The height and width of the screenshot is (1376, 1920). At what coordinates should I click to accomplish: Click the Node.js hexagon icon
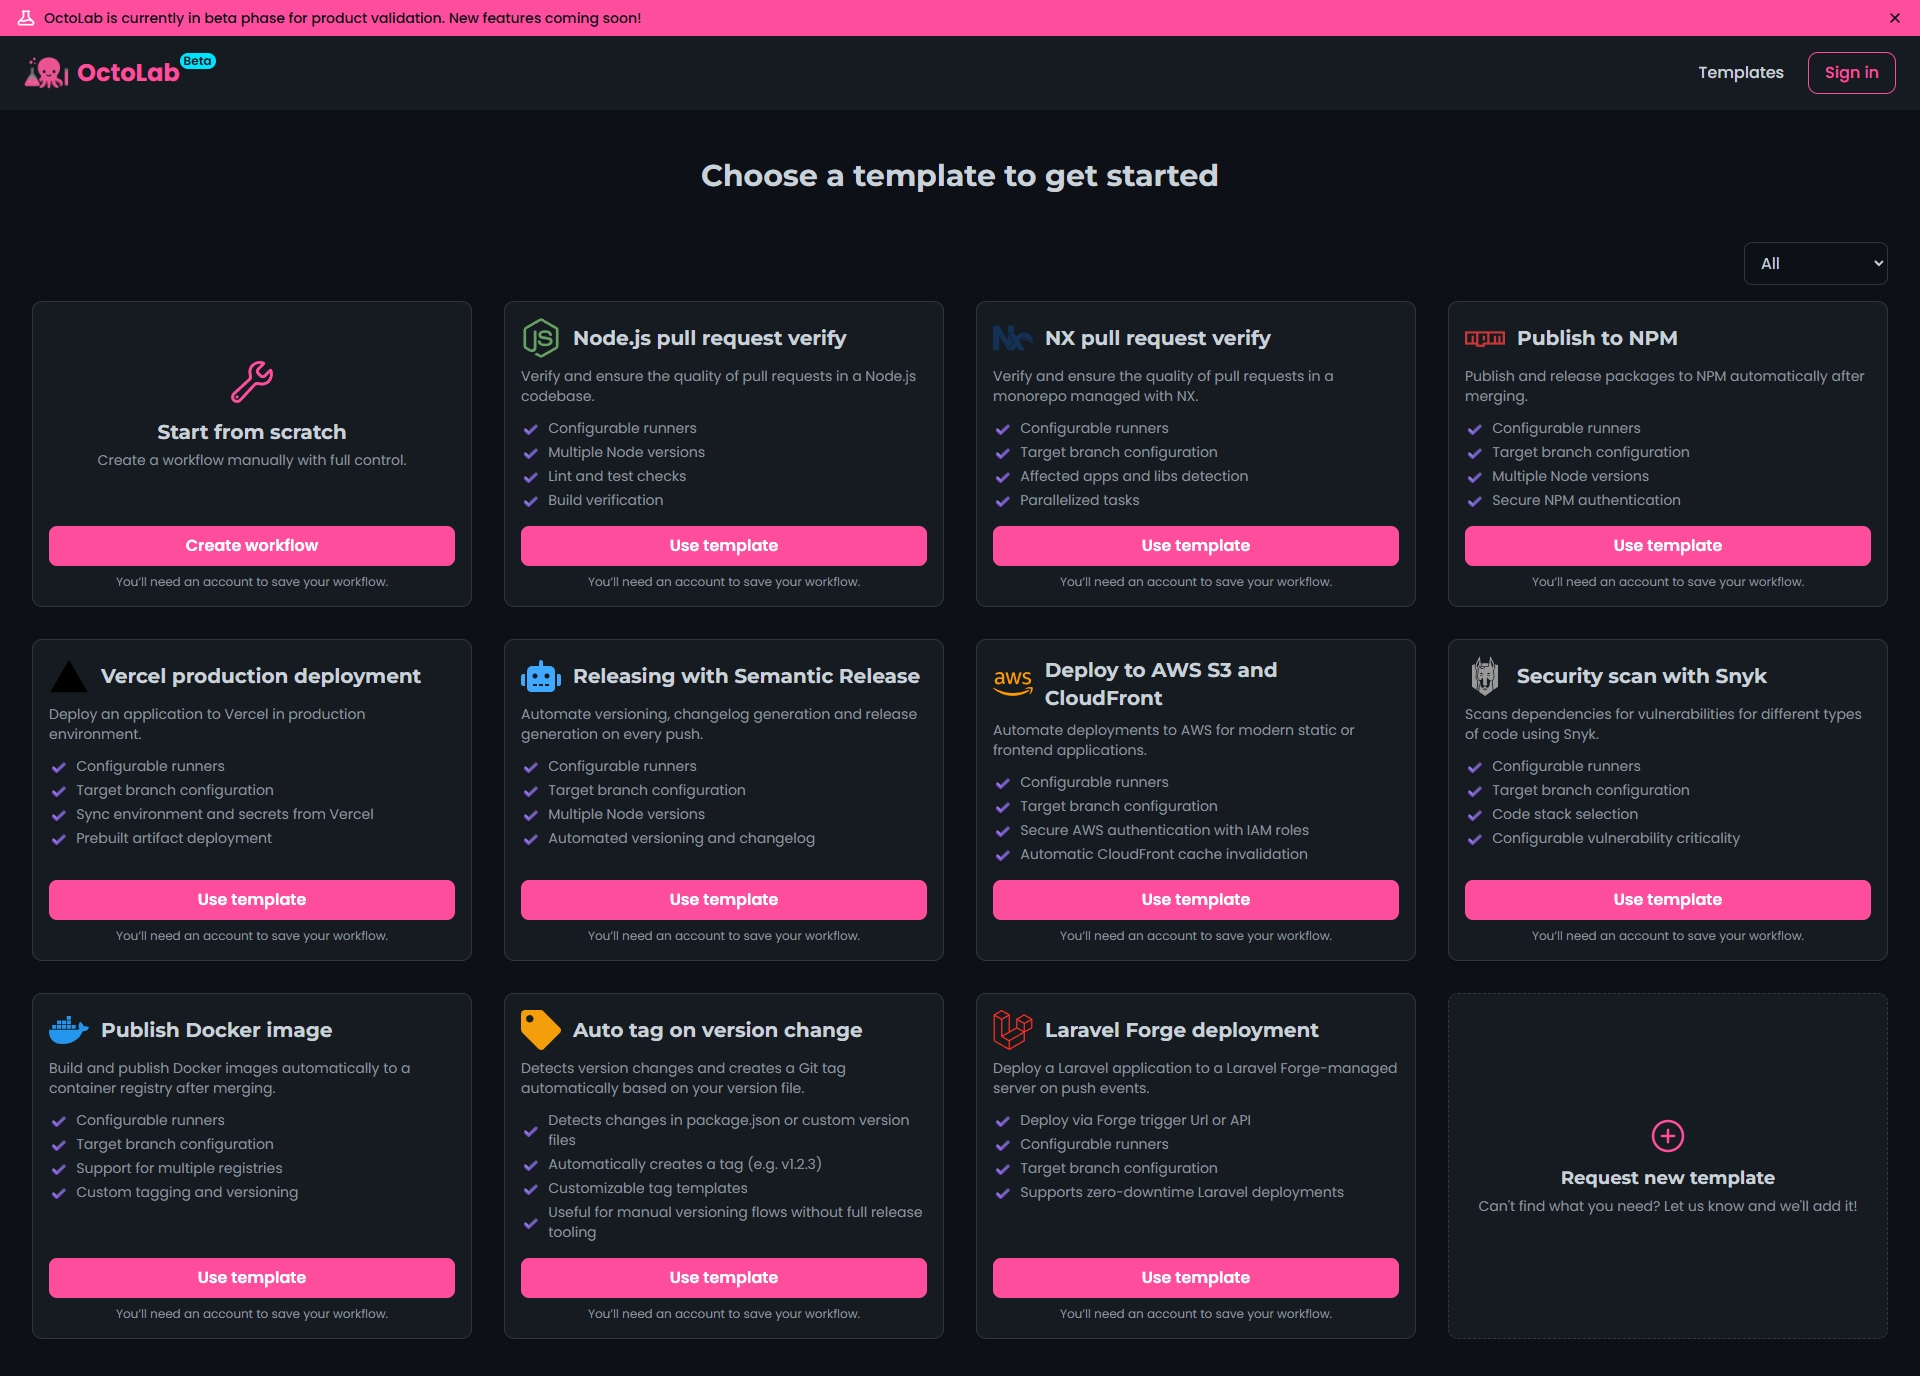coord(541,338)
